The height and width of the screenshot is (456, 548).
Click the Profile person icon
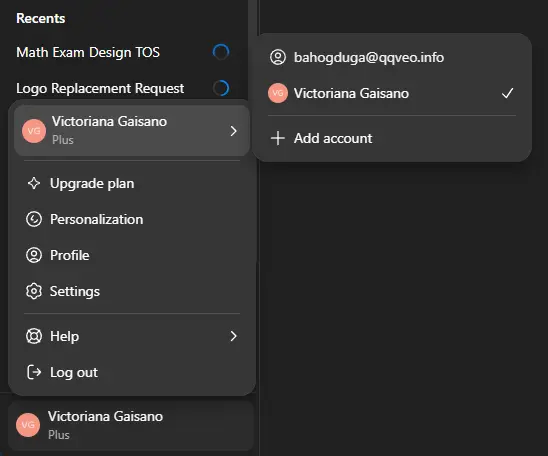point(34,255)
